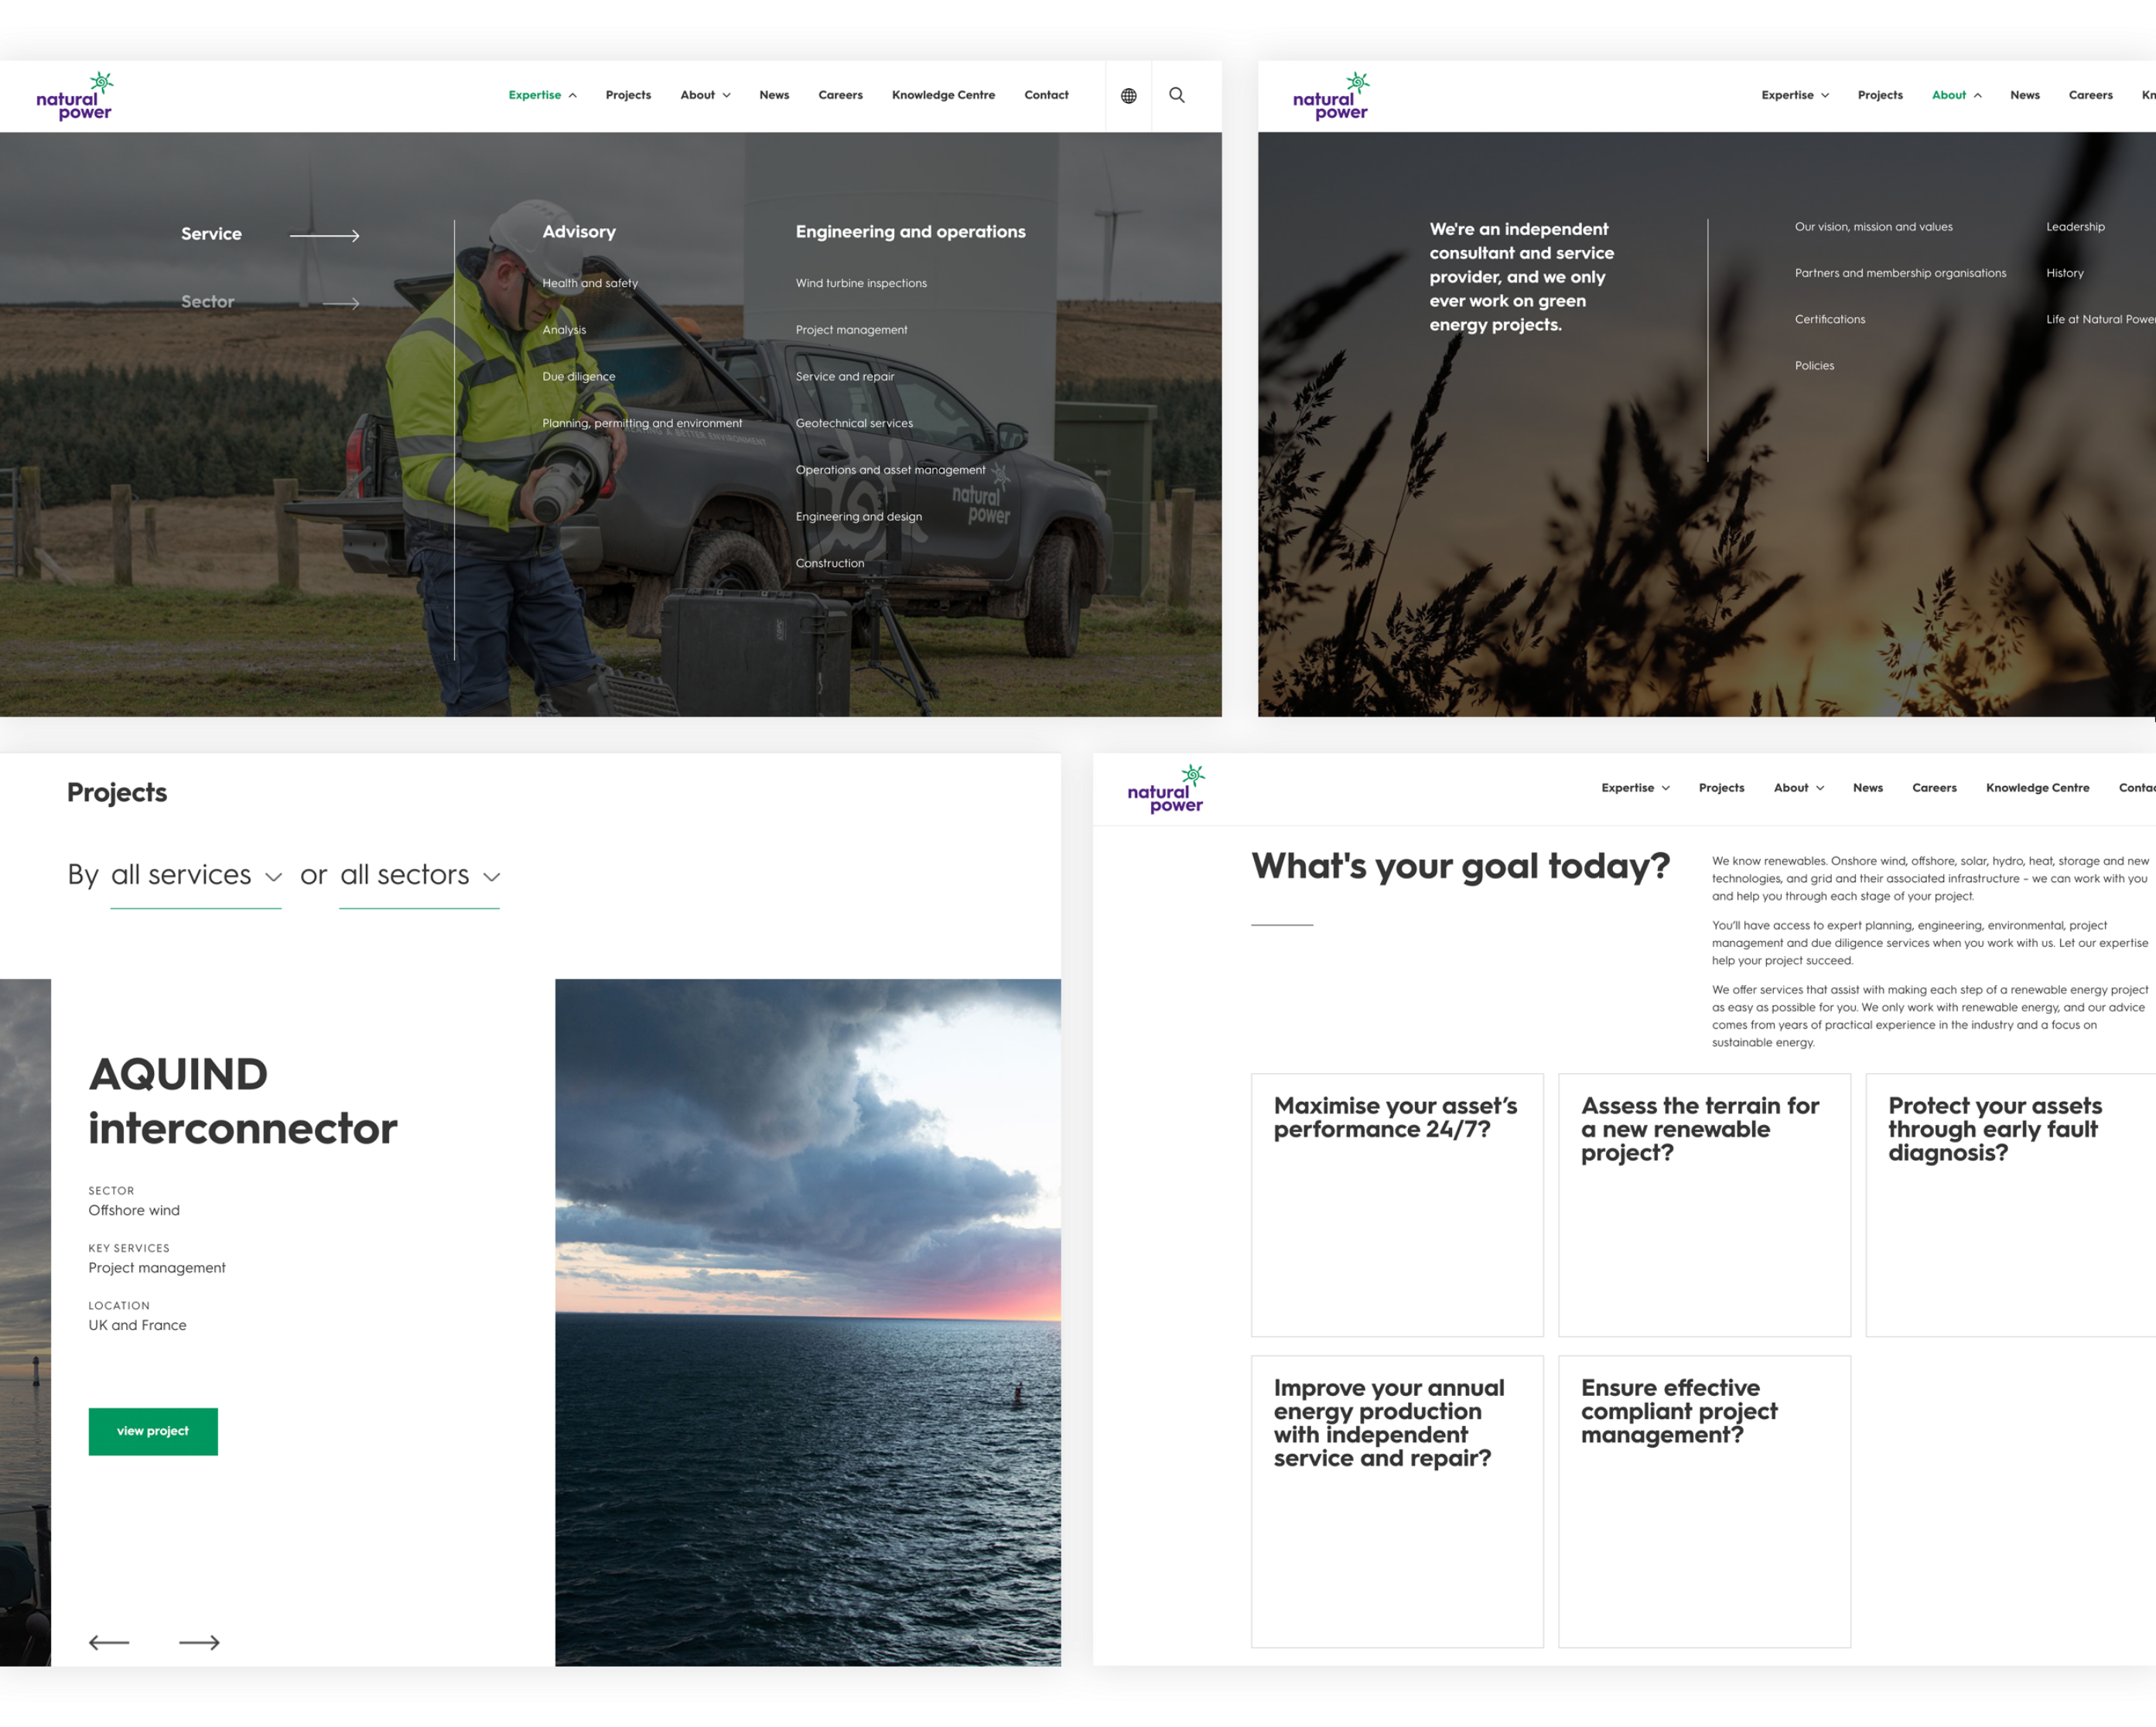2156x1727 pixels.
Task: Select Careers in the top-left navbar
Action: 840,95
